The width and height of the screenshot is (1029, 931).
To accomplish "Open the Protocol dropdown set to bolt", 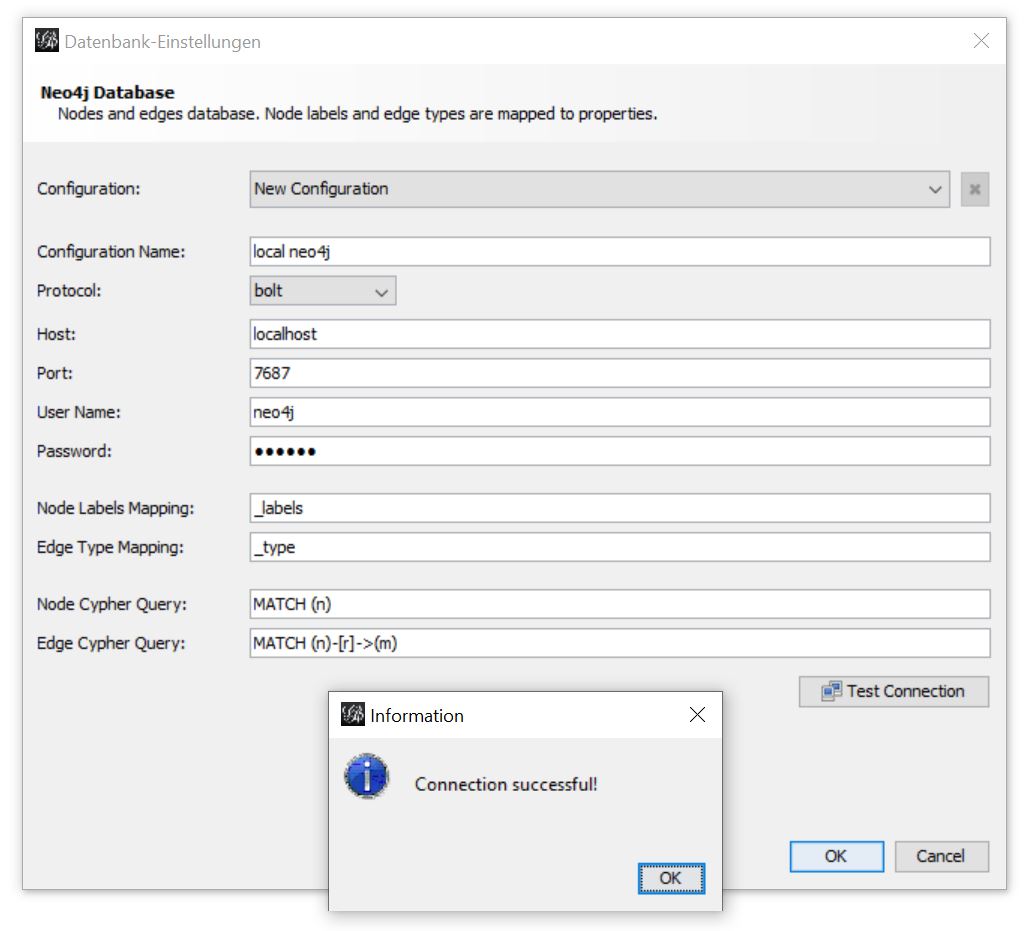I will [322, 291].
